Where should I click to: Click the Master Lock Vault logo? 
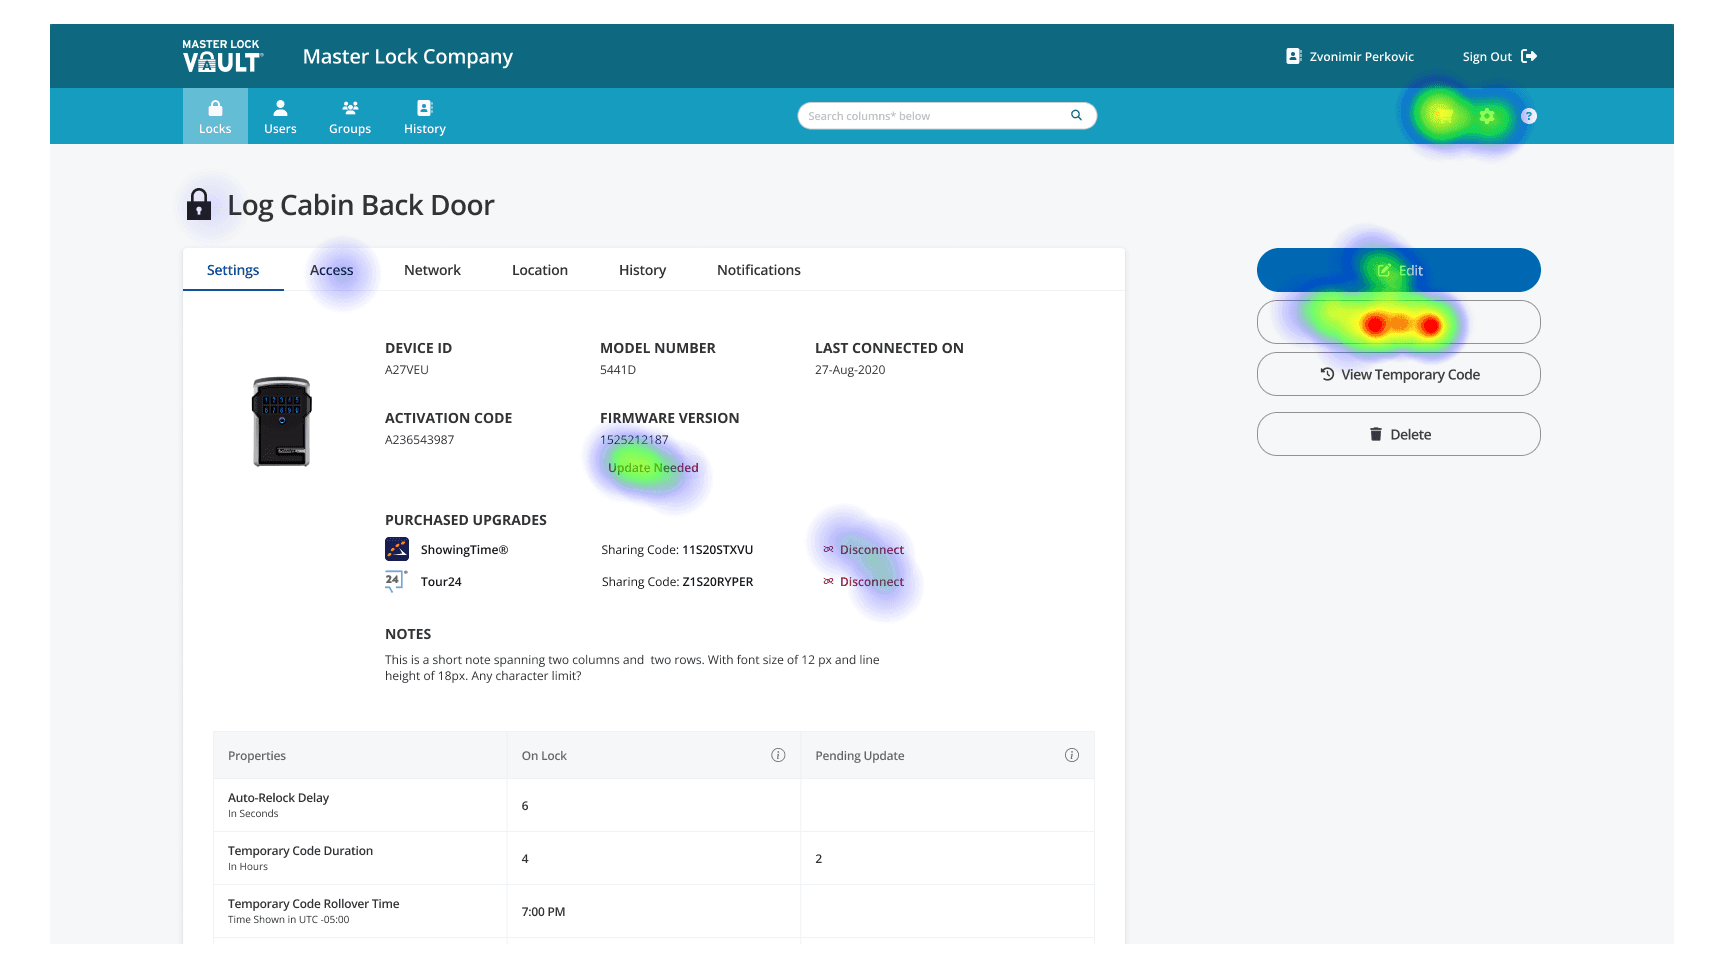(222, 56)
